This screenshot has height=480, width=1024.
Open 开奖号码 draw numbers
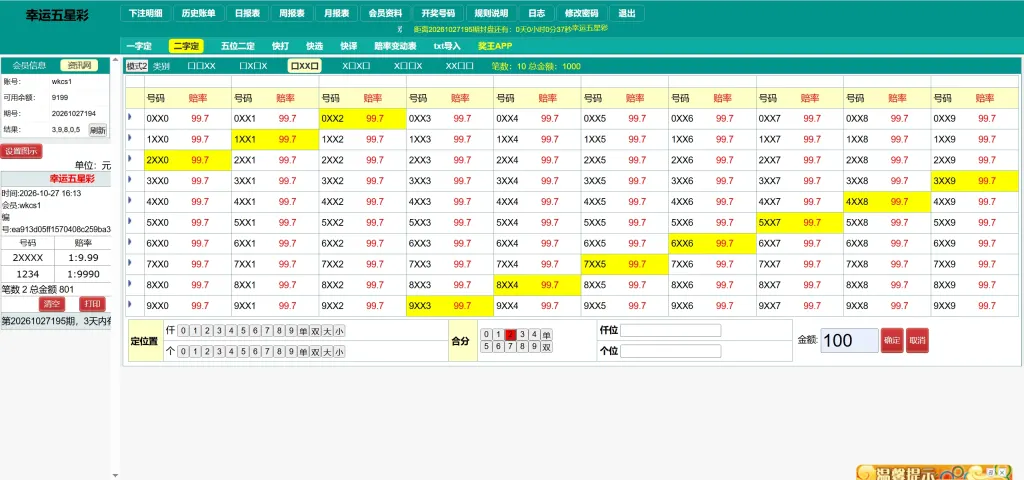pos(439,13)
